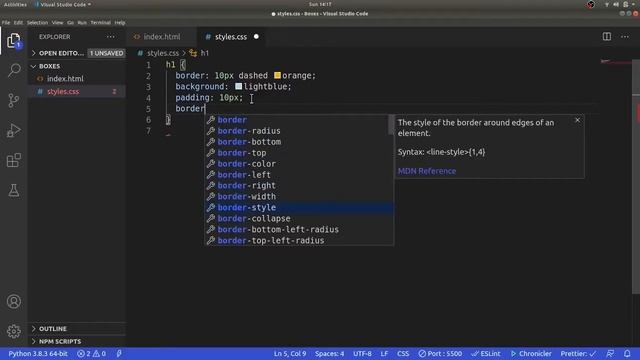This screenshot has width=640, height=360.
Task: Select the highlighted border-style suggestion
Action: click(299, 208)
